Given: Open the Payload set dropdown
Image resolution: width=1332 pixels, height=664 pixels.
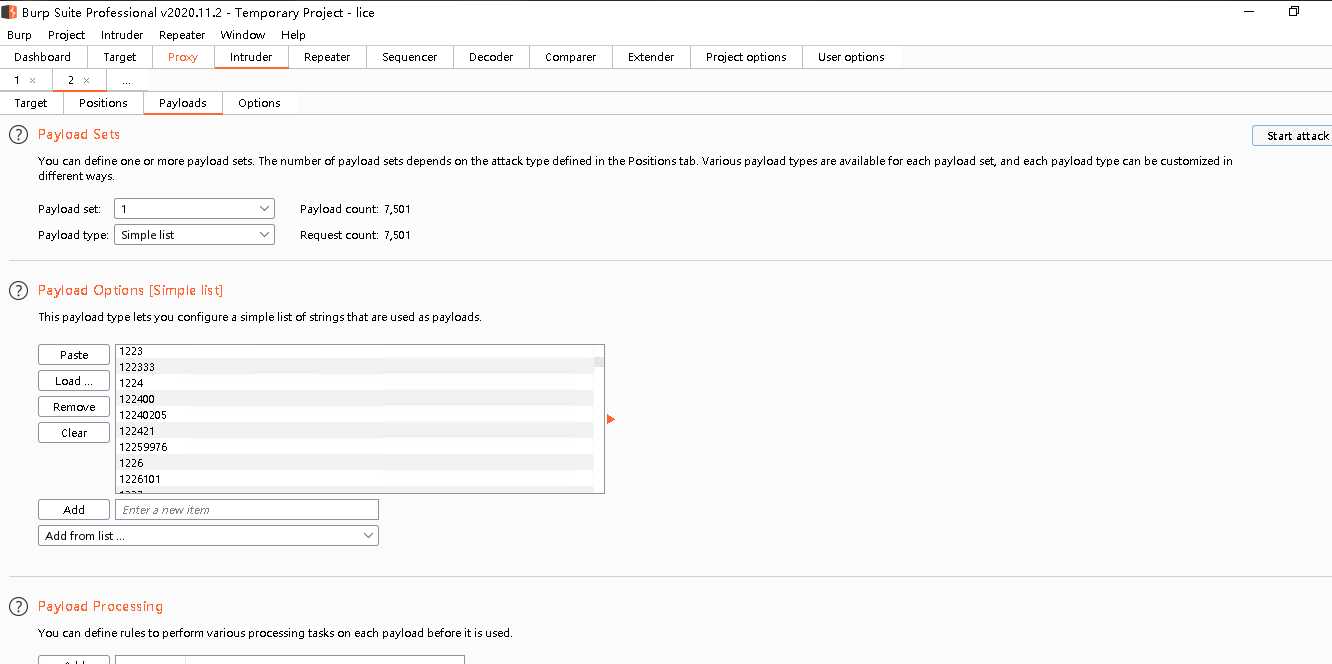Looking at the screenshot, I should pos(194,209).
